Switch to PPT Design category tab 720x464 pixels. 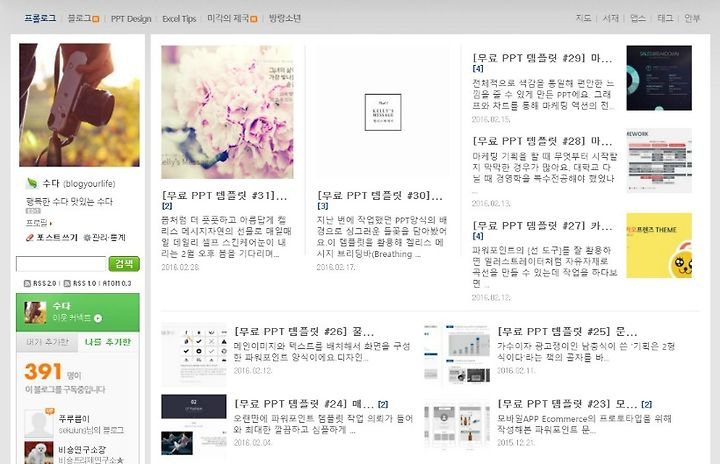tap(131, 19)
